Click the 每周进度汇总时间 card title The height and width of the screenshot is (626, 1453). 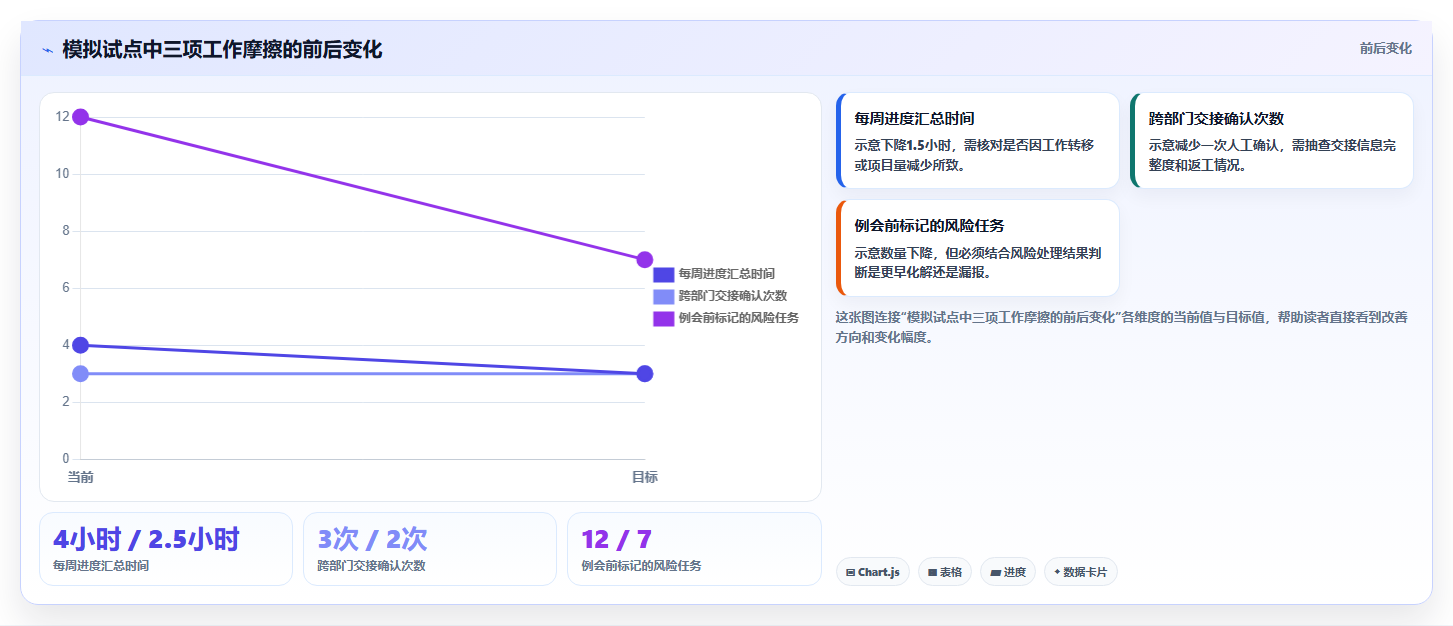pos(914,118)
